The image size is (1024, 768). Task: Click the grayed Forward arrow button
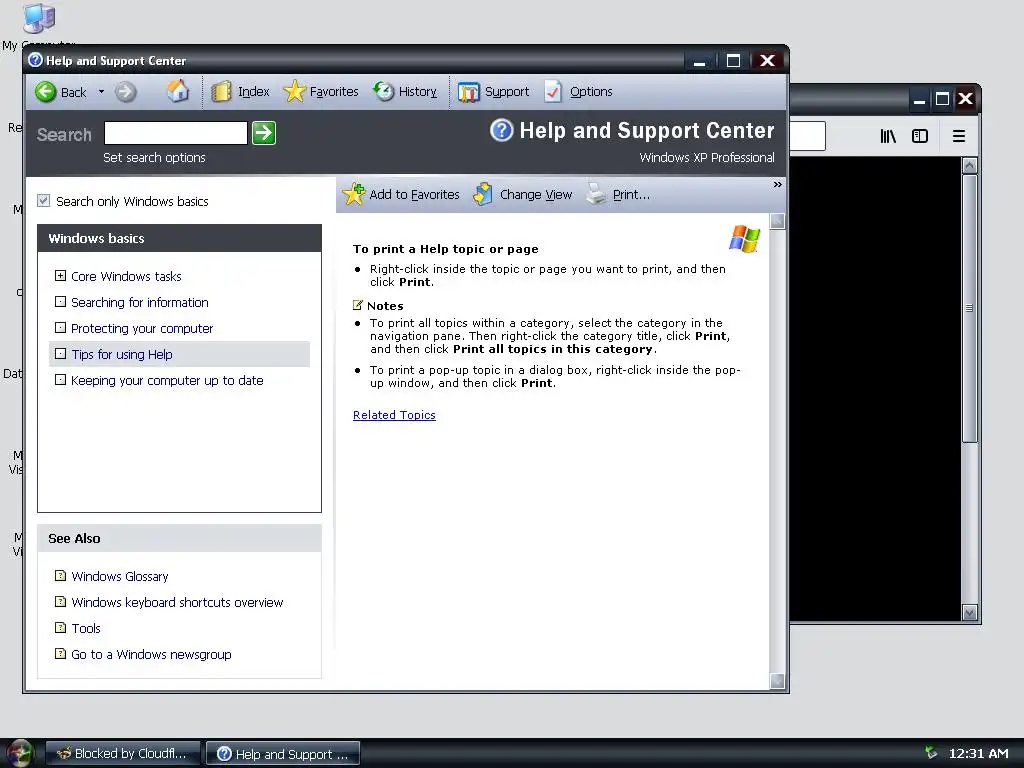[126, 91]
